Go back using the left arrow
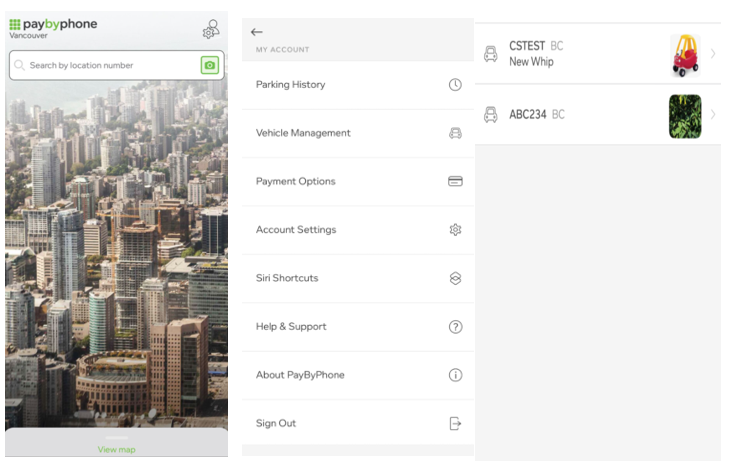 click(256, 32)
